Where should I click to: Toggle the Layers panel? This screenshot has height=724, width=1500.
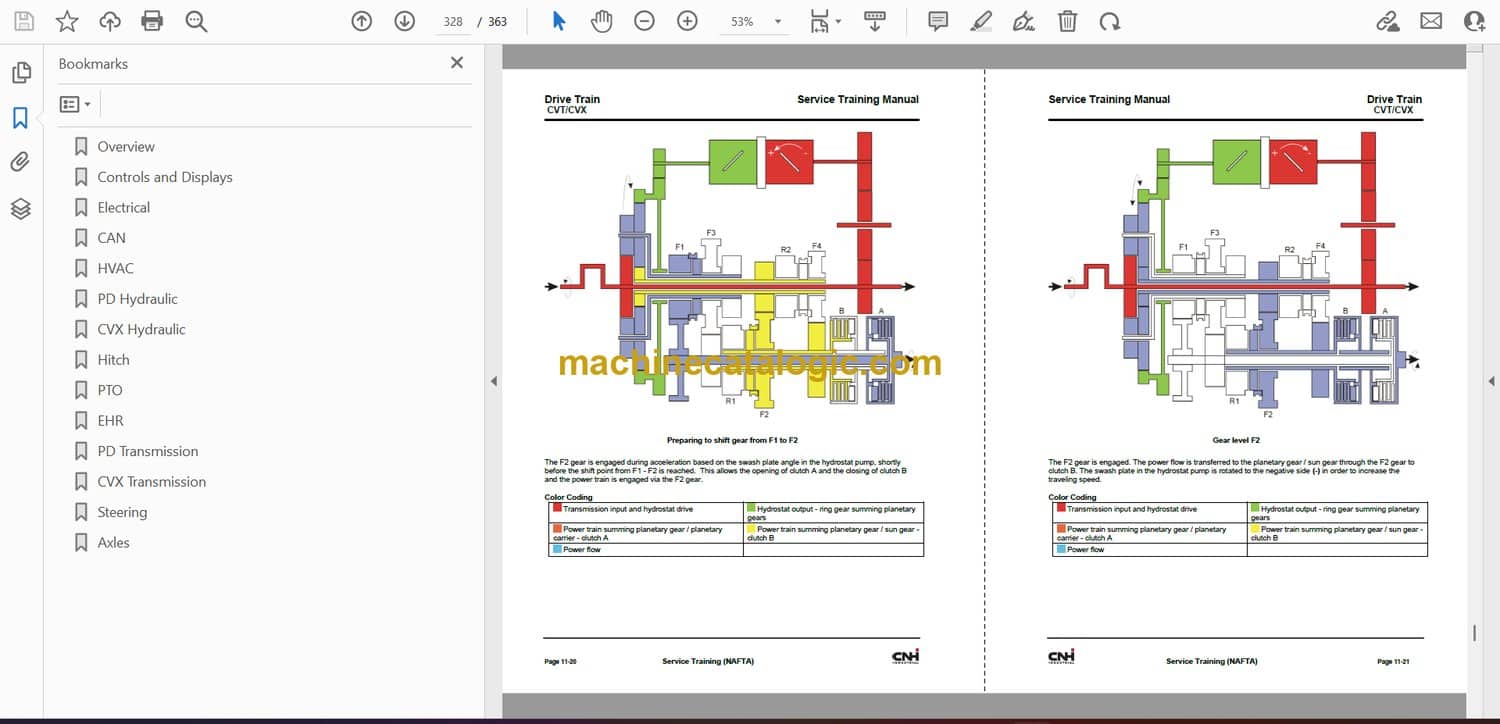click(20, 208)
